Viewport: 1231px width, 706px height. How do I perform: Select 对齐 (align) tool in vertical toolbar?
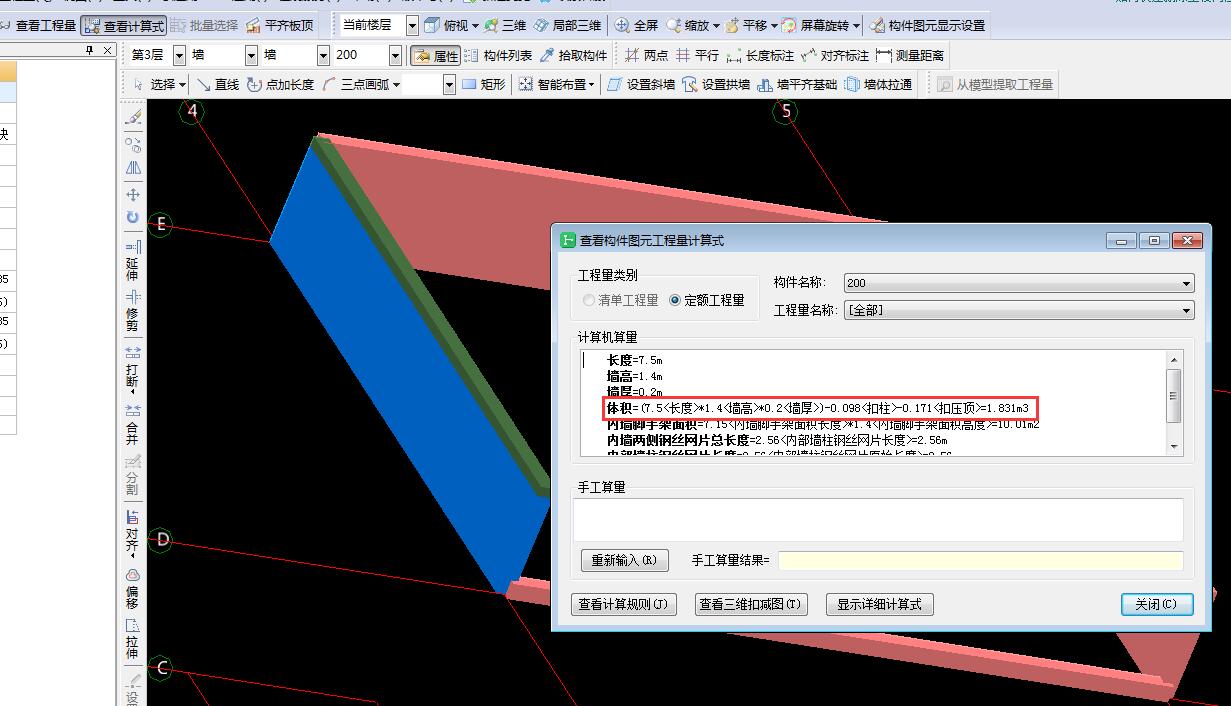[x=133, y=532]
